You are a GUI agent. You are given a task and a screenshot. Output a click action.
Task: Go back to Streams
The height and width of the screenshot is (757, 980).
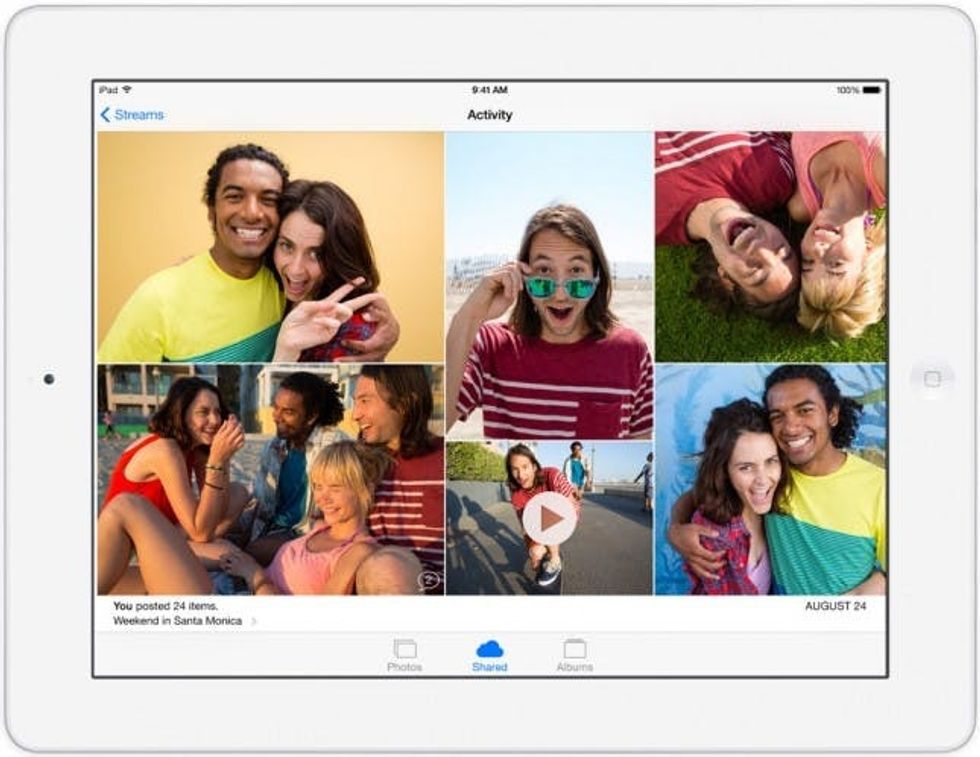point(138,115)
